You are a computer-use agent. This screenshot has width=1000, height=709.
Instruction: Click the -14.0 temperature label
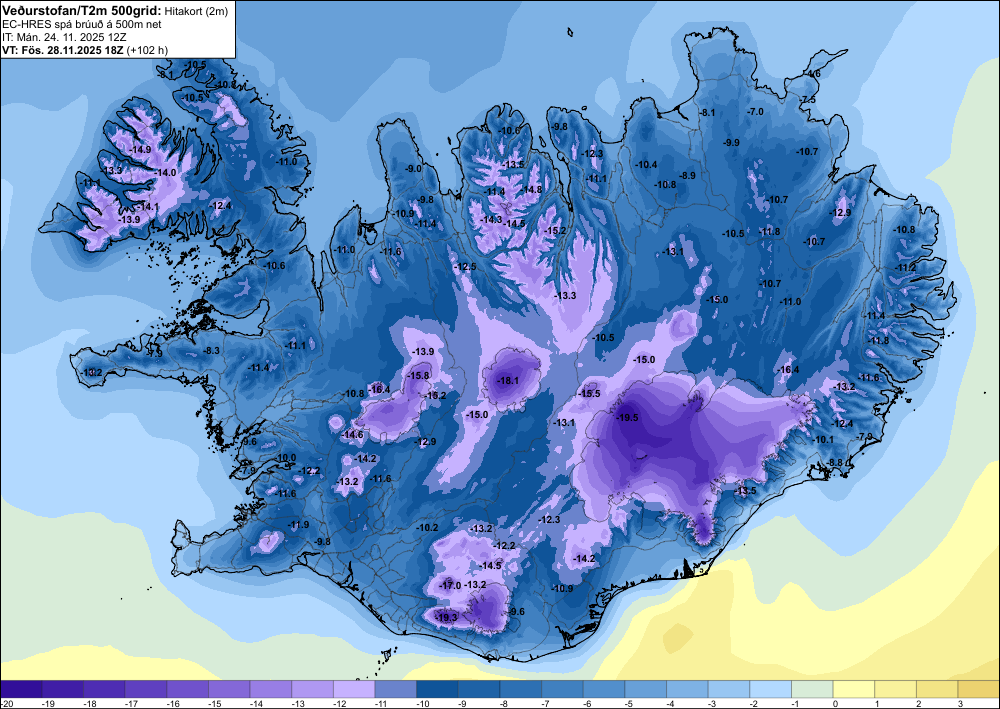(x=165, y=173)
